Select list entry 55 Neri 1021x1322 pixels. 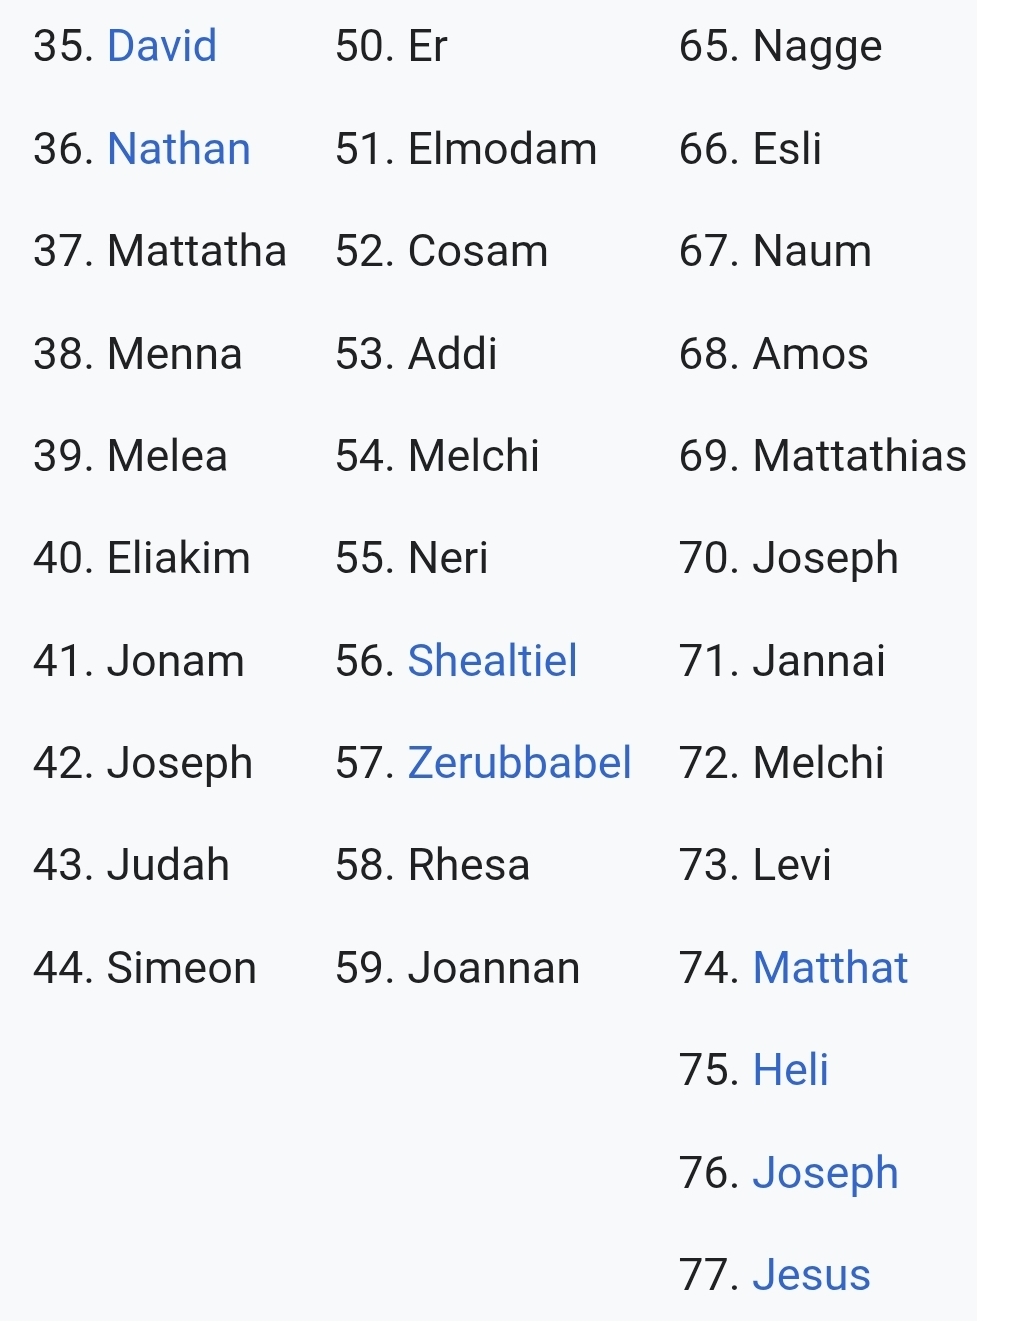point(412,558)
